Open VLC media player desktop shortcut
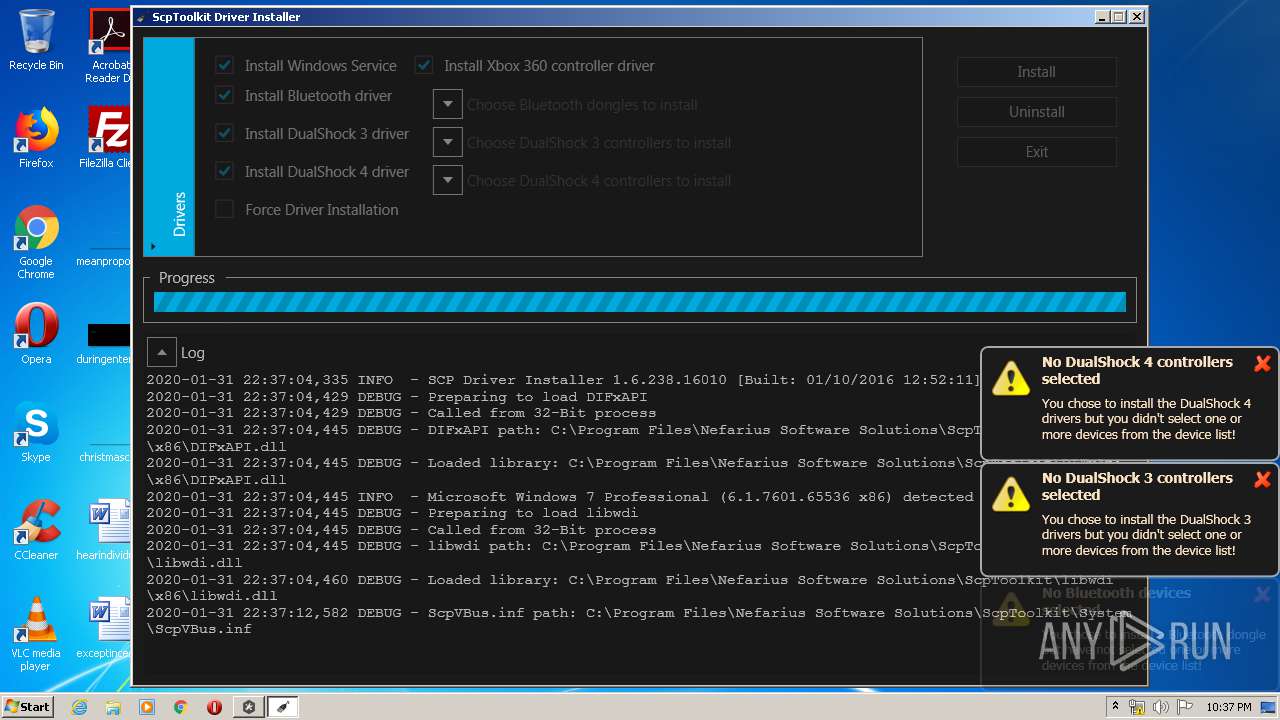This screenshot has width=1280, height=720. (x=36, y=634)
